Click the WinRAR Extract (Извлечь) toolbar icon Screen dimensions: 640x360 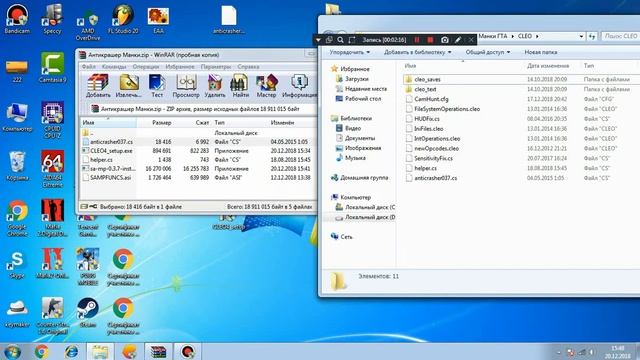[x=129, y=86]
